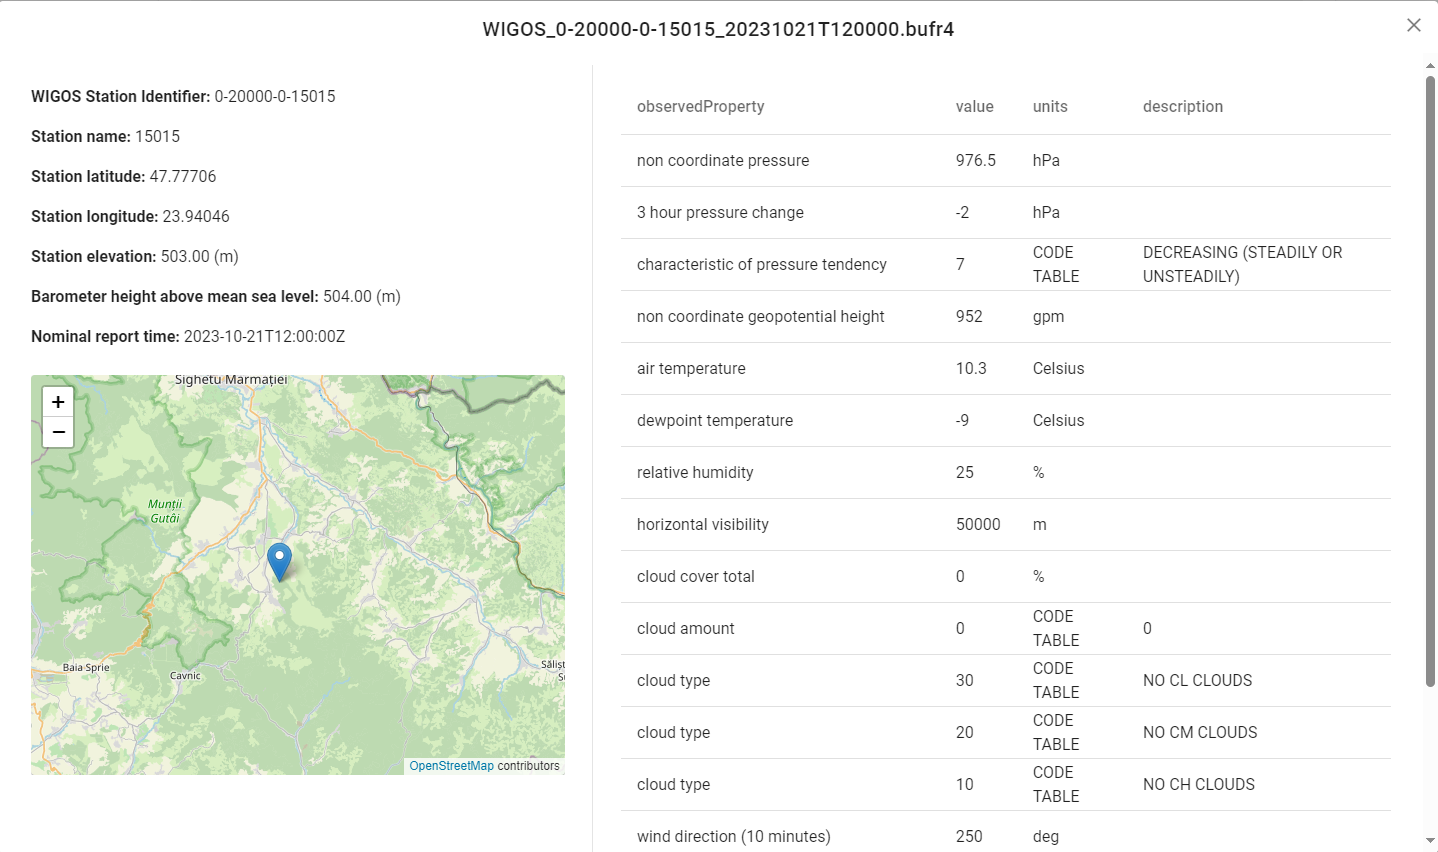1438x852 pixels.
Task: Click the scrollbar down arrow
Action: [x=1430, y=841]
